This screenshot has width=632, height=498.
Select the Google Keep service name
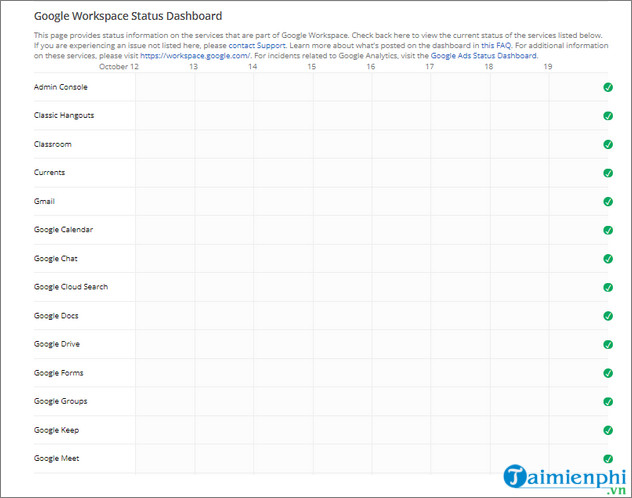[x=56, y=430]
